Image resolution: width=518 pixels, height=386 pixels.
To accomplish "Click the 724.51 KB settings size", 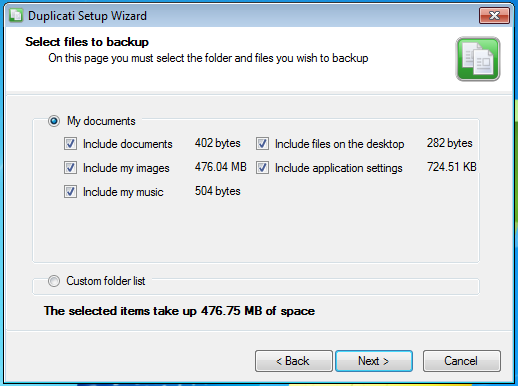I will (x=452, y=167).
